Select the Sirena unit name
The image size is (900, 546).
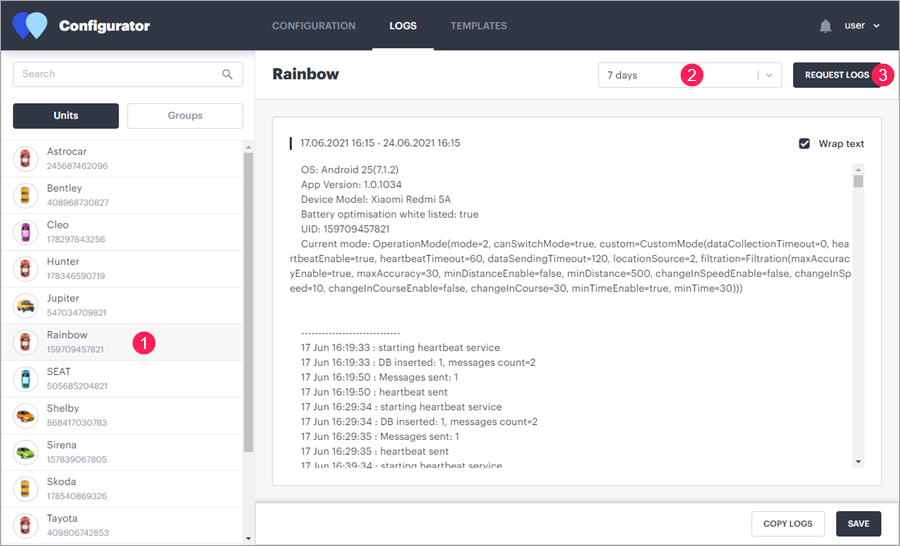click(x=61, y=445)
